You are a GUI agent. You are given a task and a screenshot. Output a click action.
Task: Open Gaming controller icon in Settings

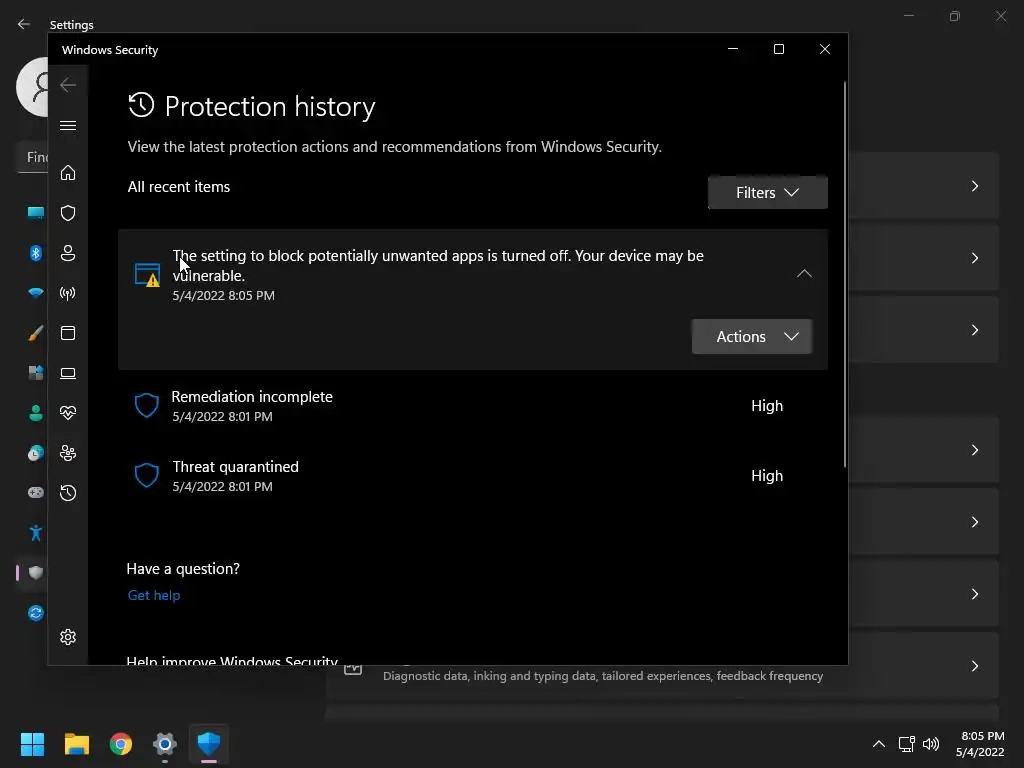tap(35, 492)
